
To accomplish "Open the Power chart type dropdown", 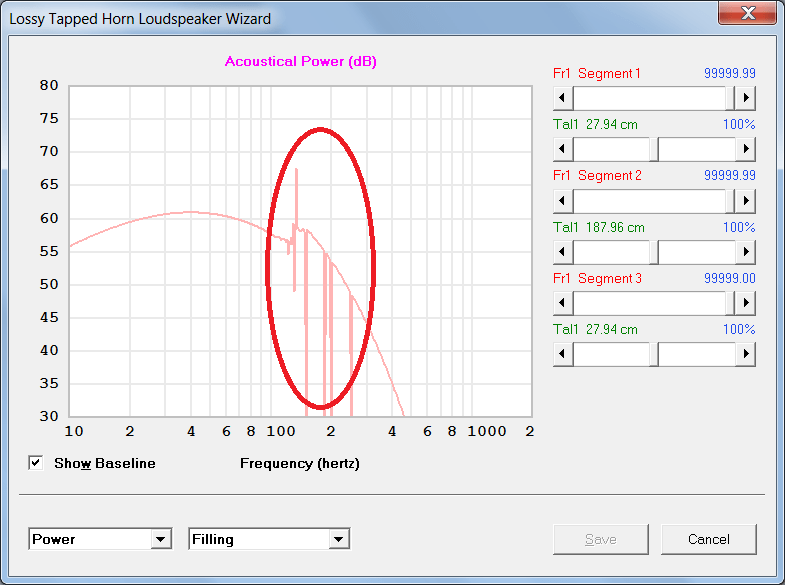I will [x=160, y=539].
